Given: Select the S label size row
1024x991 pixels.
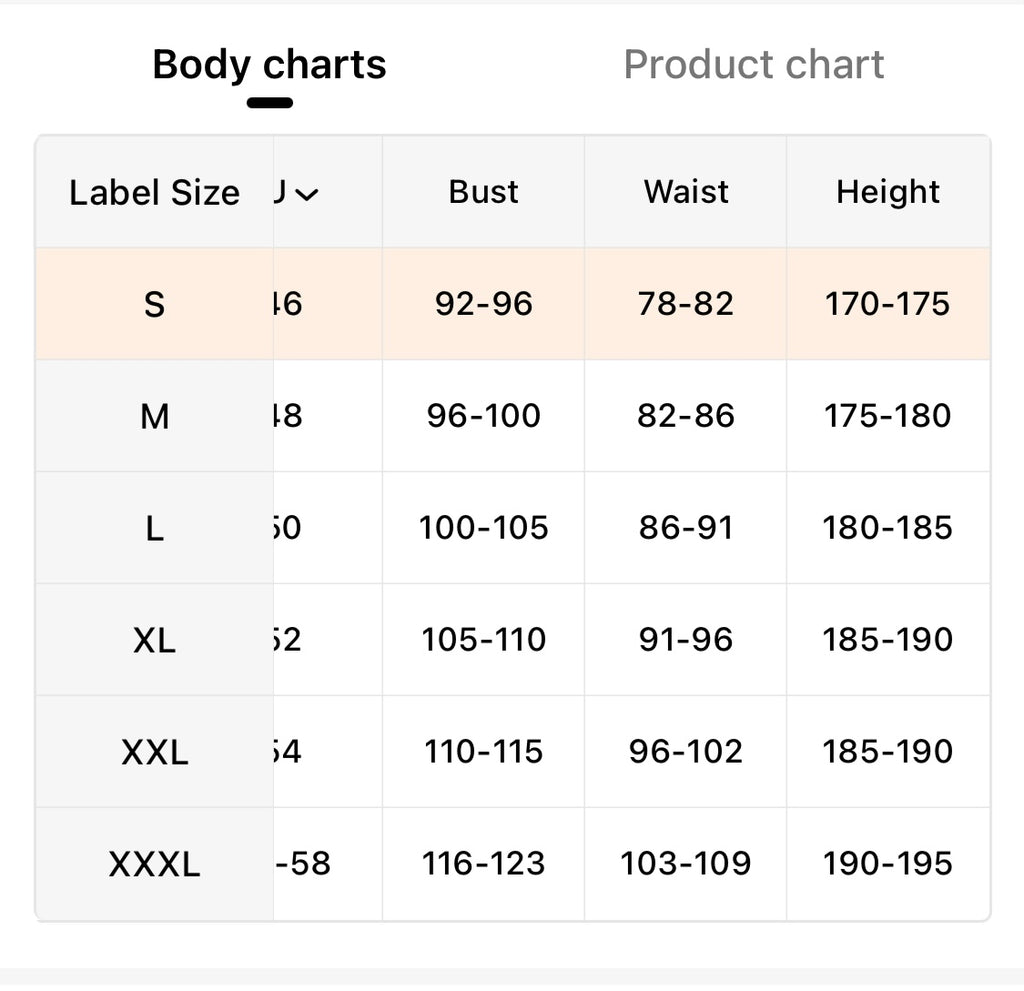Looking at the screenshot, I should (154, 304).
